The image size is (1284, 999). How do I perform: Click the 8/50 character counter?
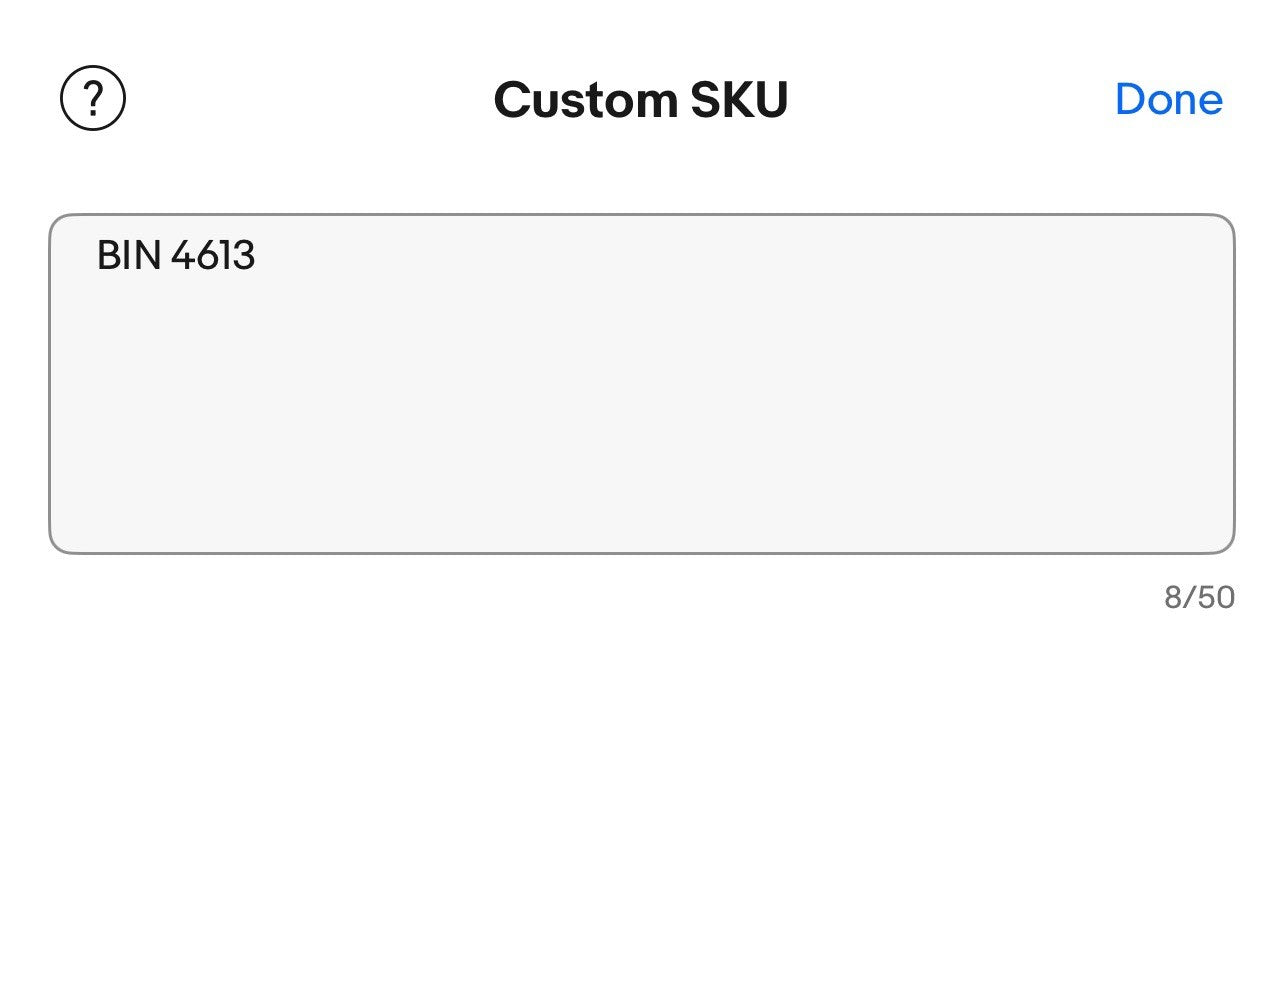coord(1199,597)
